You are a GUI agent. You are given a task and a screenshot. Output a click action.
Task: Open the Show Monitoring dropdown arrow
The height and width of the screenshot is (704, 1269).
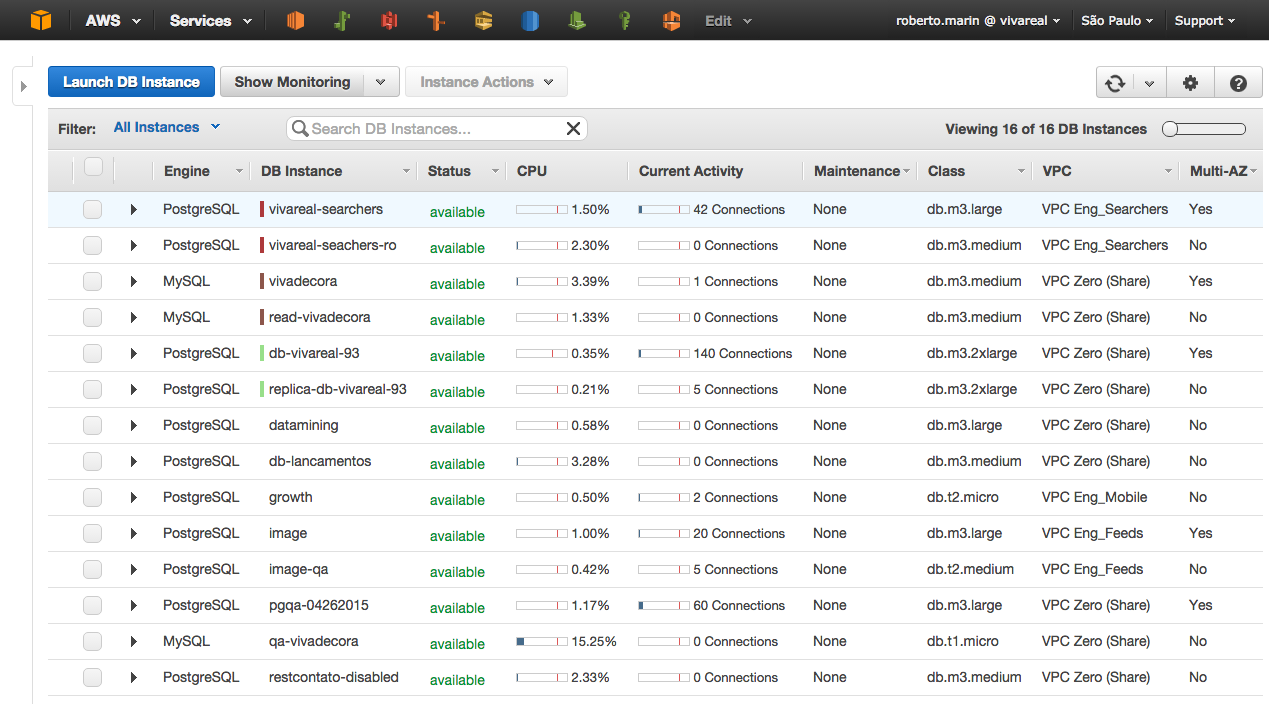pos(381,82)
